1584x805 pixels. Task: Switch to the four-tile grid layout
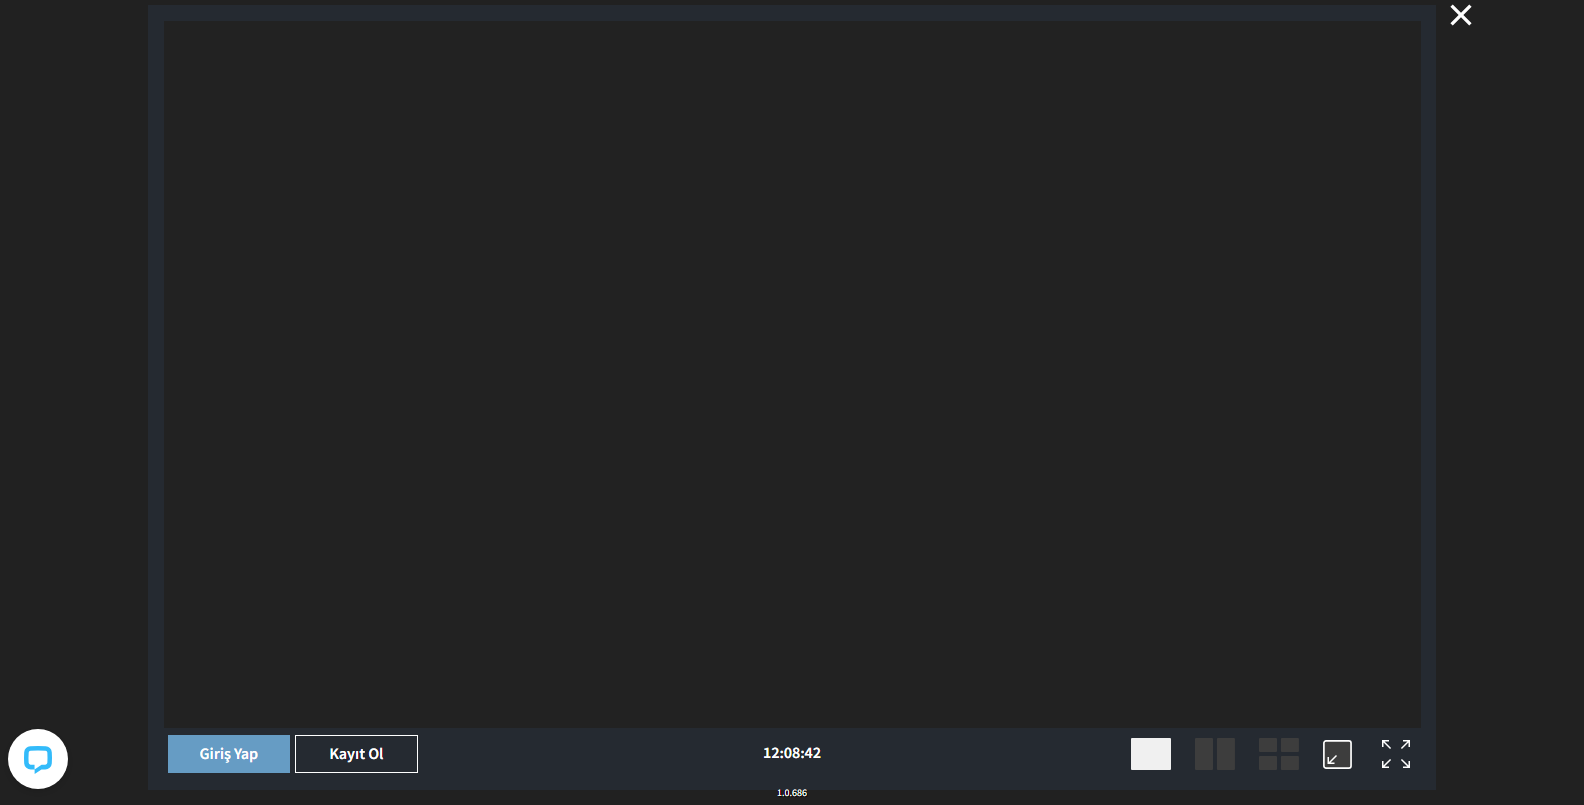pos(1279,754)
